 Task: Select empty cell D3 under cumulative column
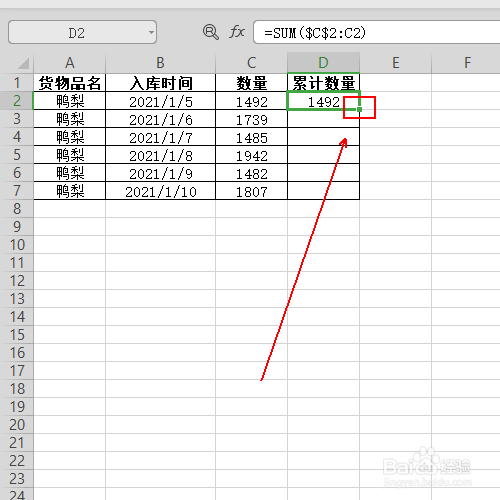[324, 119]
